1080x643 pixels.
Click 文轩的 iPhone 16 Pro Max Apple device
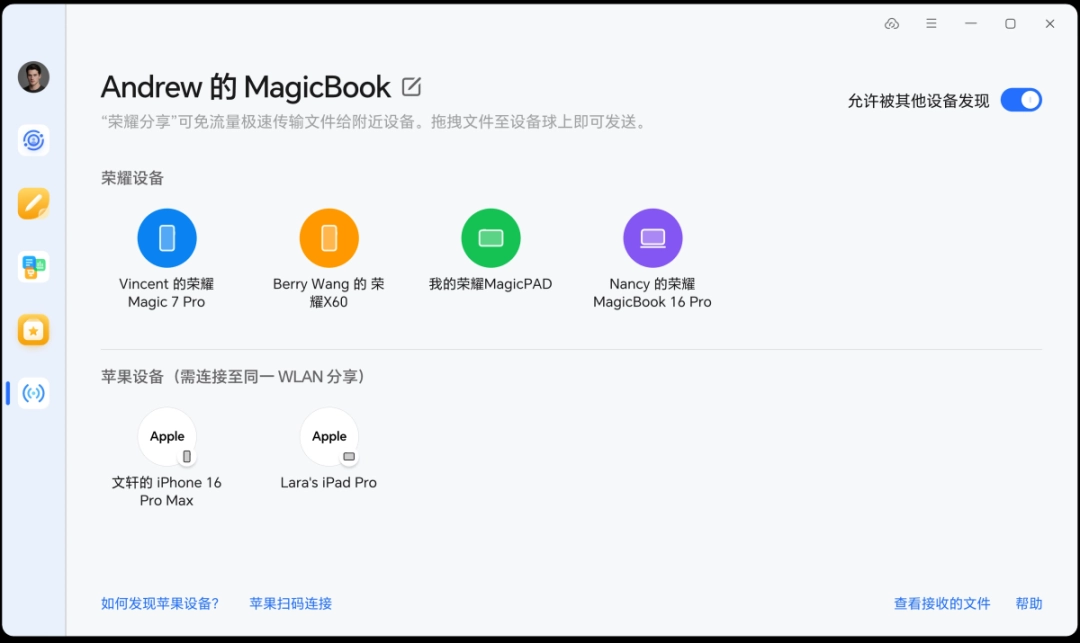[x=167, y=437]
